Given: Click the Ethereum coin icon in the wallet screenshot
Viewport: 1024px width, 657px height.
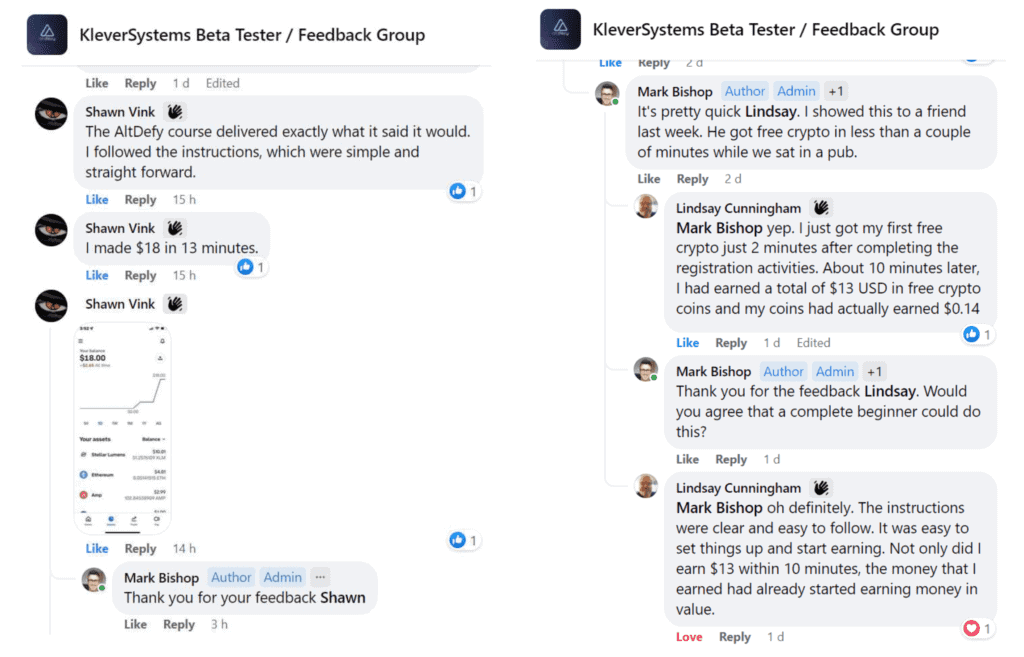Looking at the screenshot, I should tap(83, 474).
